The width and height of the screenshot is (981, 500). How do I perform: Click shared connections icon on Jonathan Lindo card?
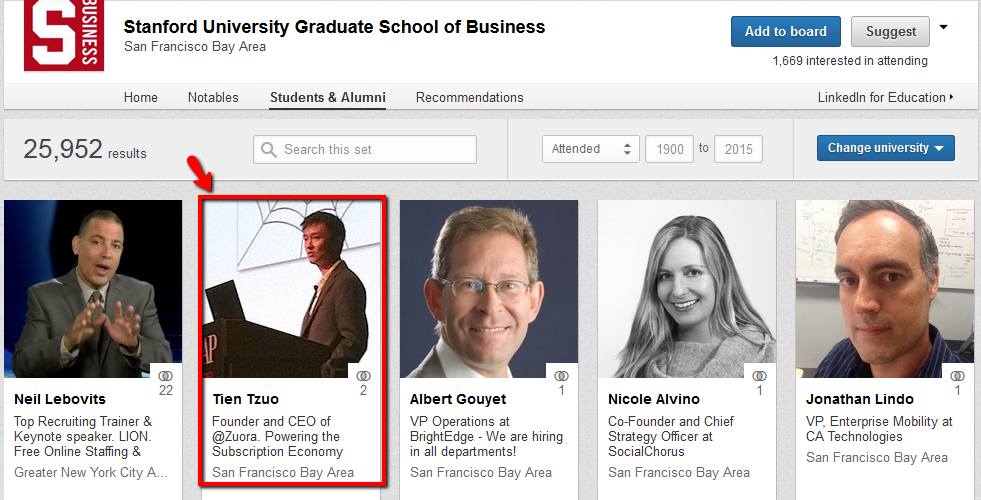click(x=957, y=375)
